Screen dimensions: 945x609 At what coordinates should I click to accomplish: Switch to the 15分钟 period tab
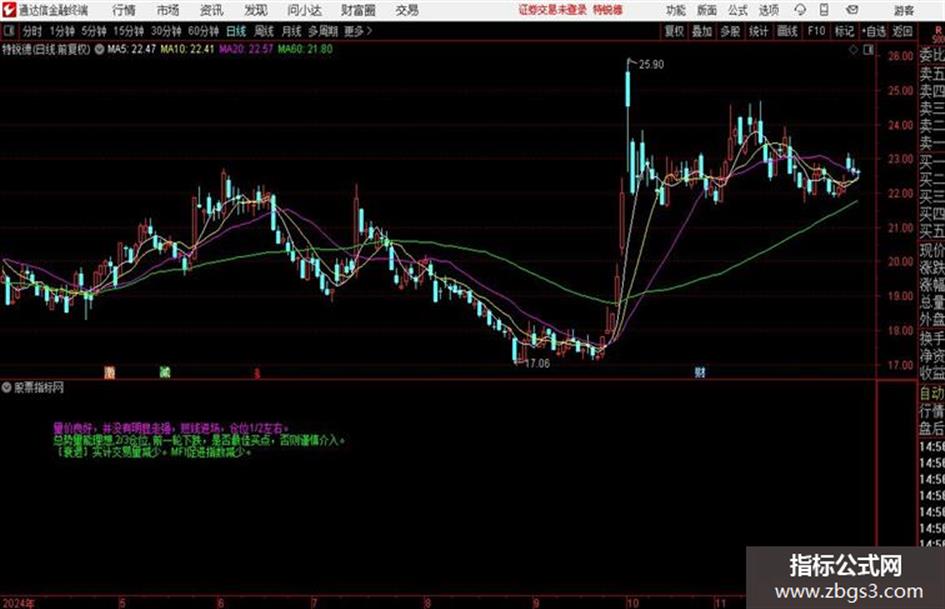point(129,31)
